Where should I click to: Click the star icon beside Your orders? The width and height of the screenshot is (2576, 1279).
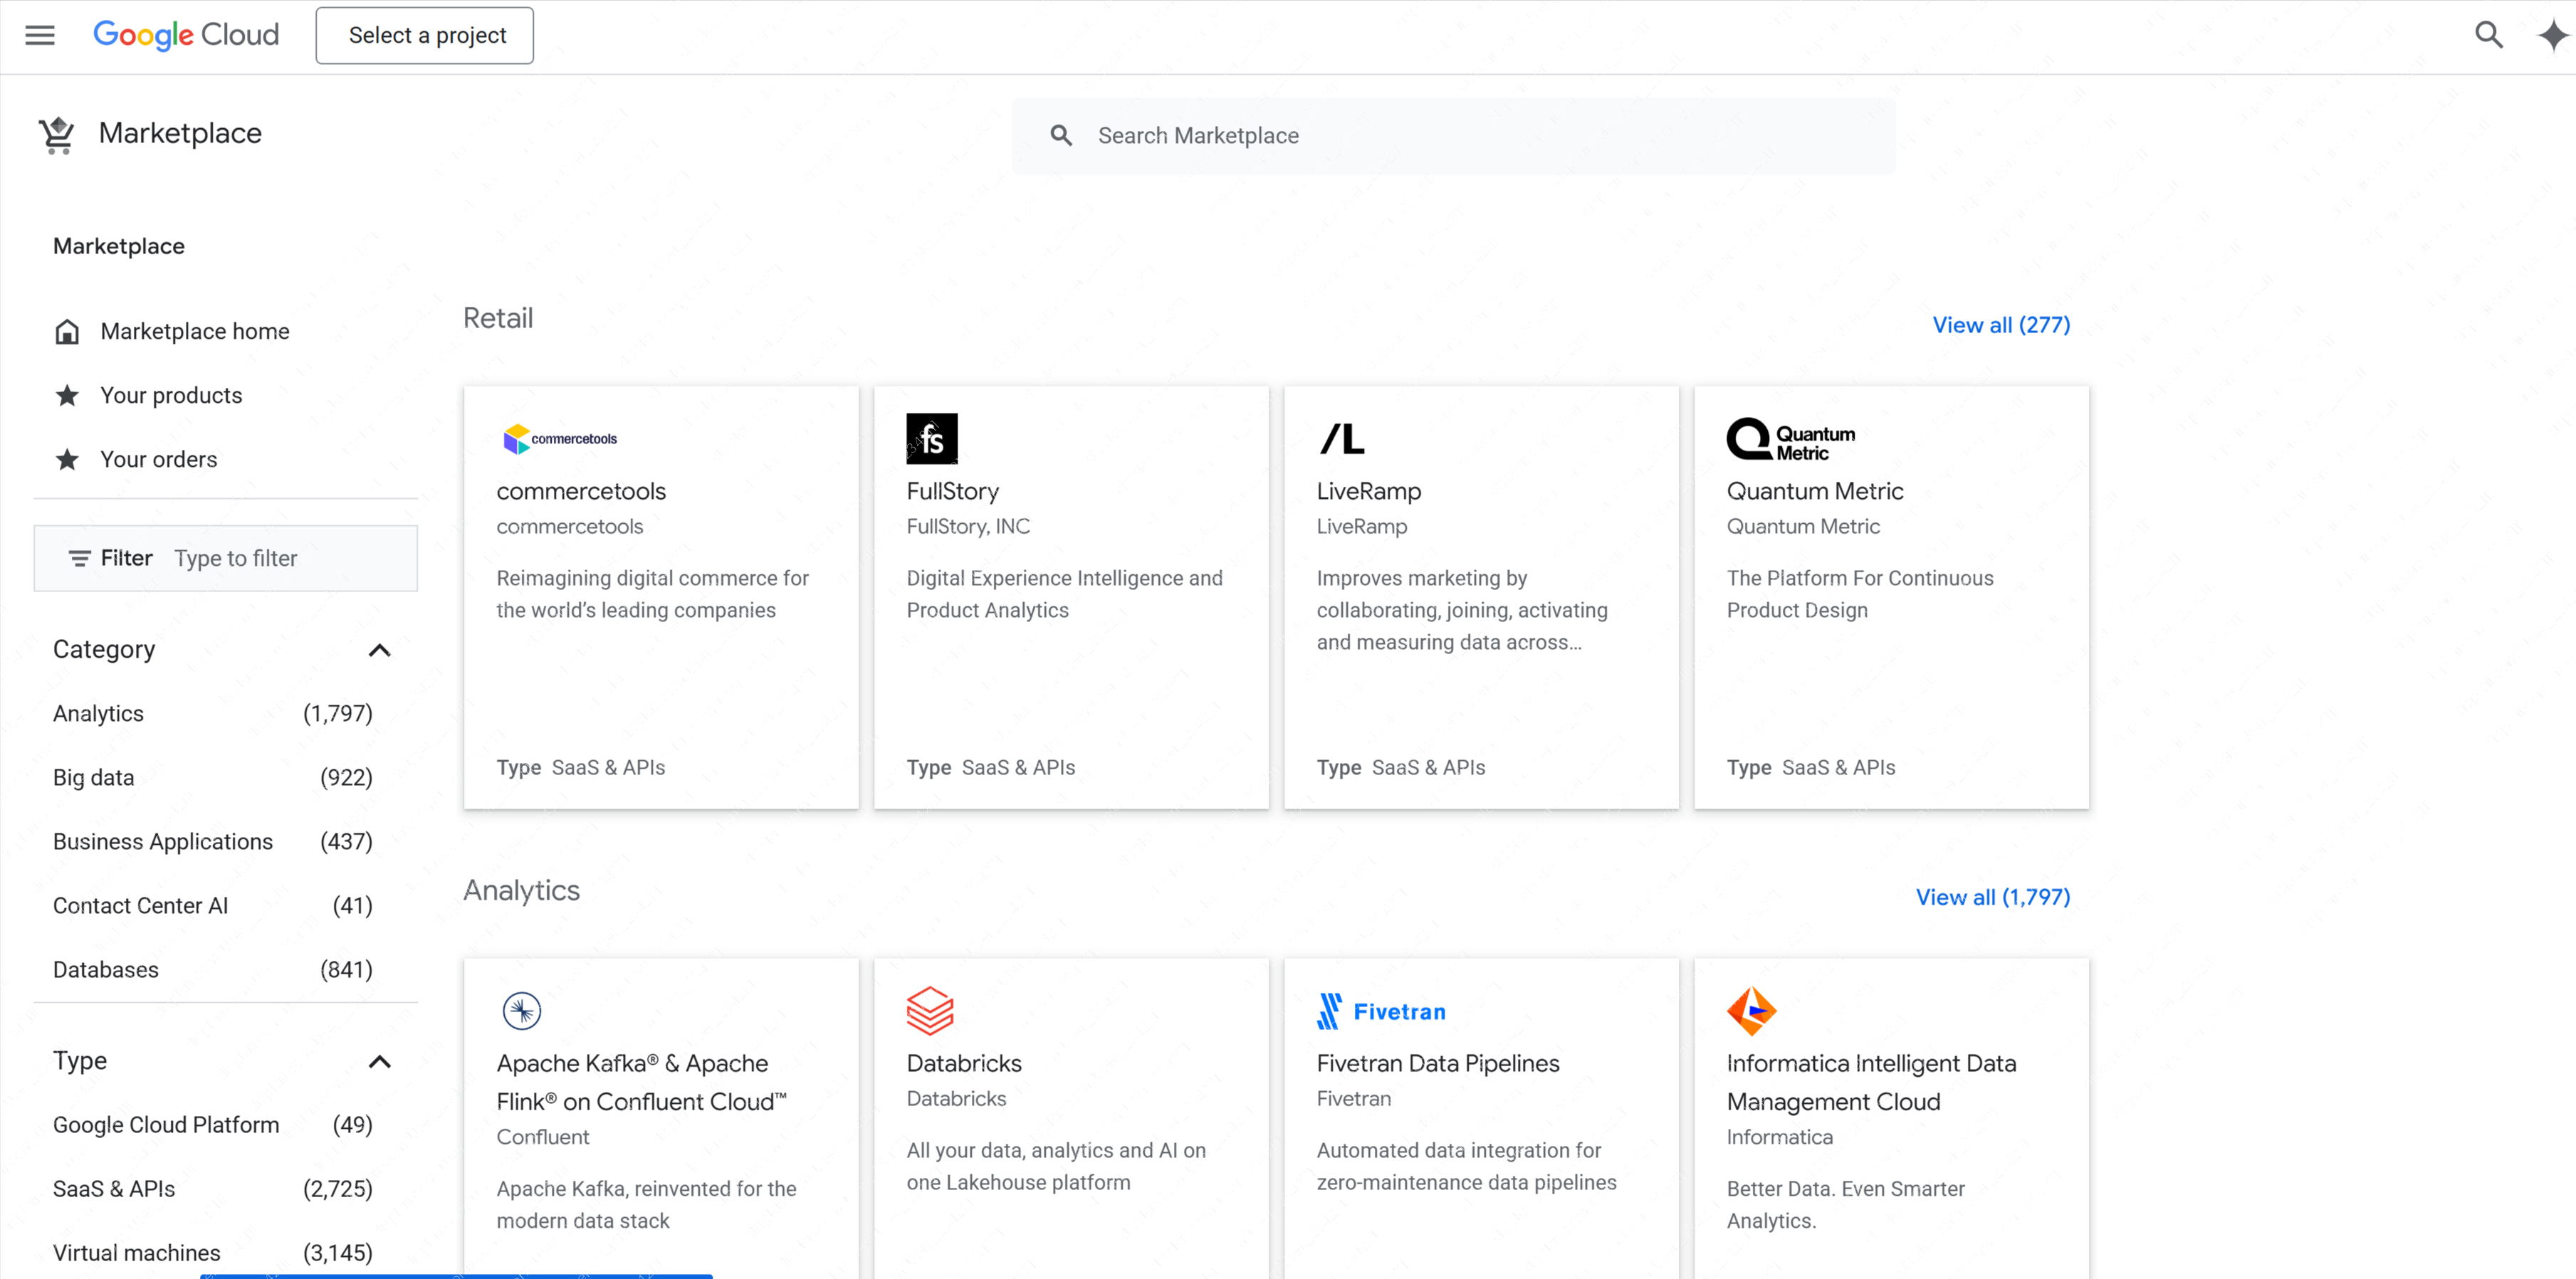tap(67, 459)
